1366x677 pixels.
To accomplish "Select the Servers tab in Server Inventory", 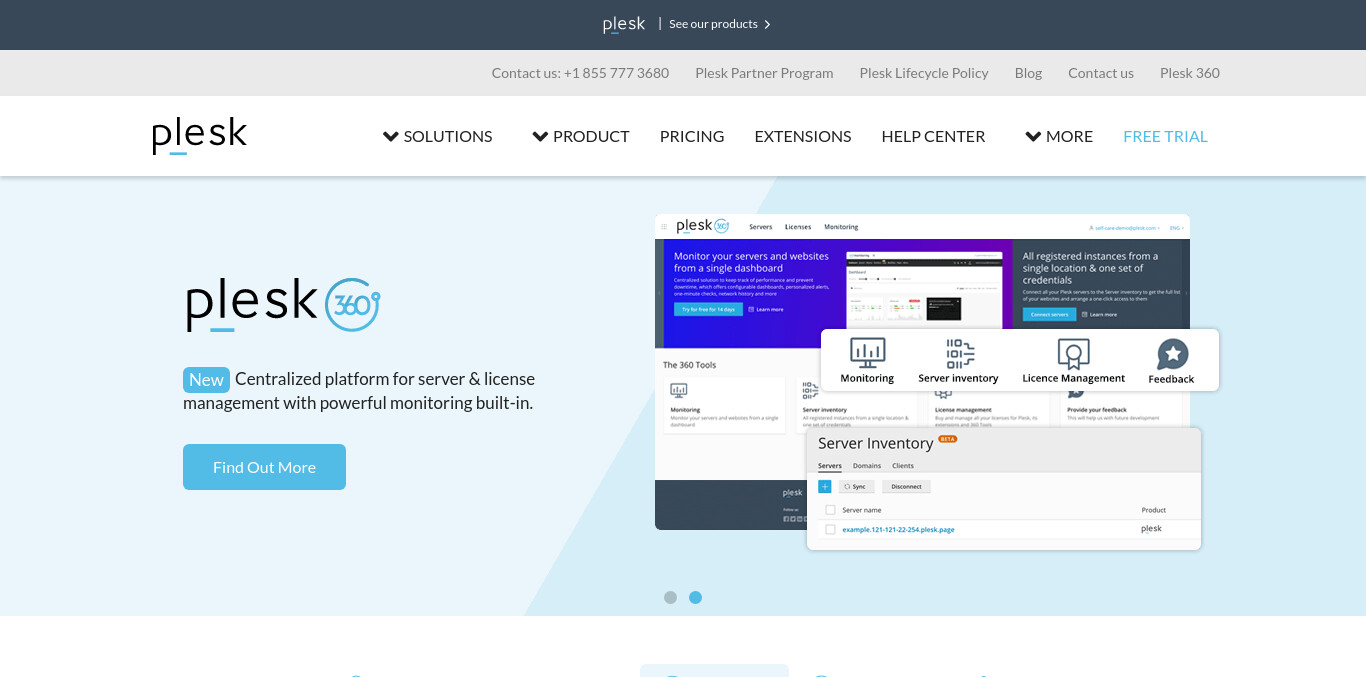I will (x=830, y=466).
